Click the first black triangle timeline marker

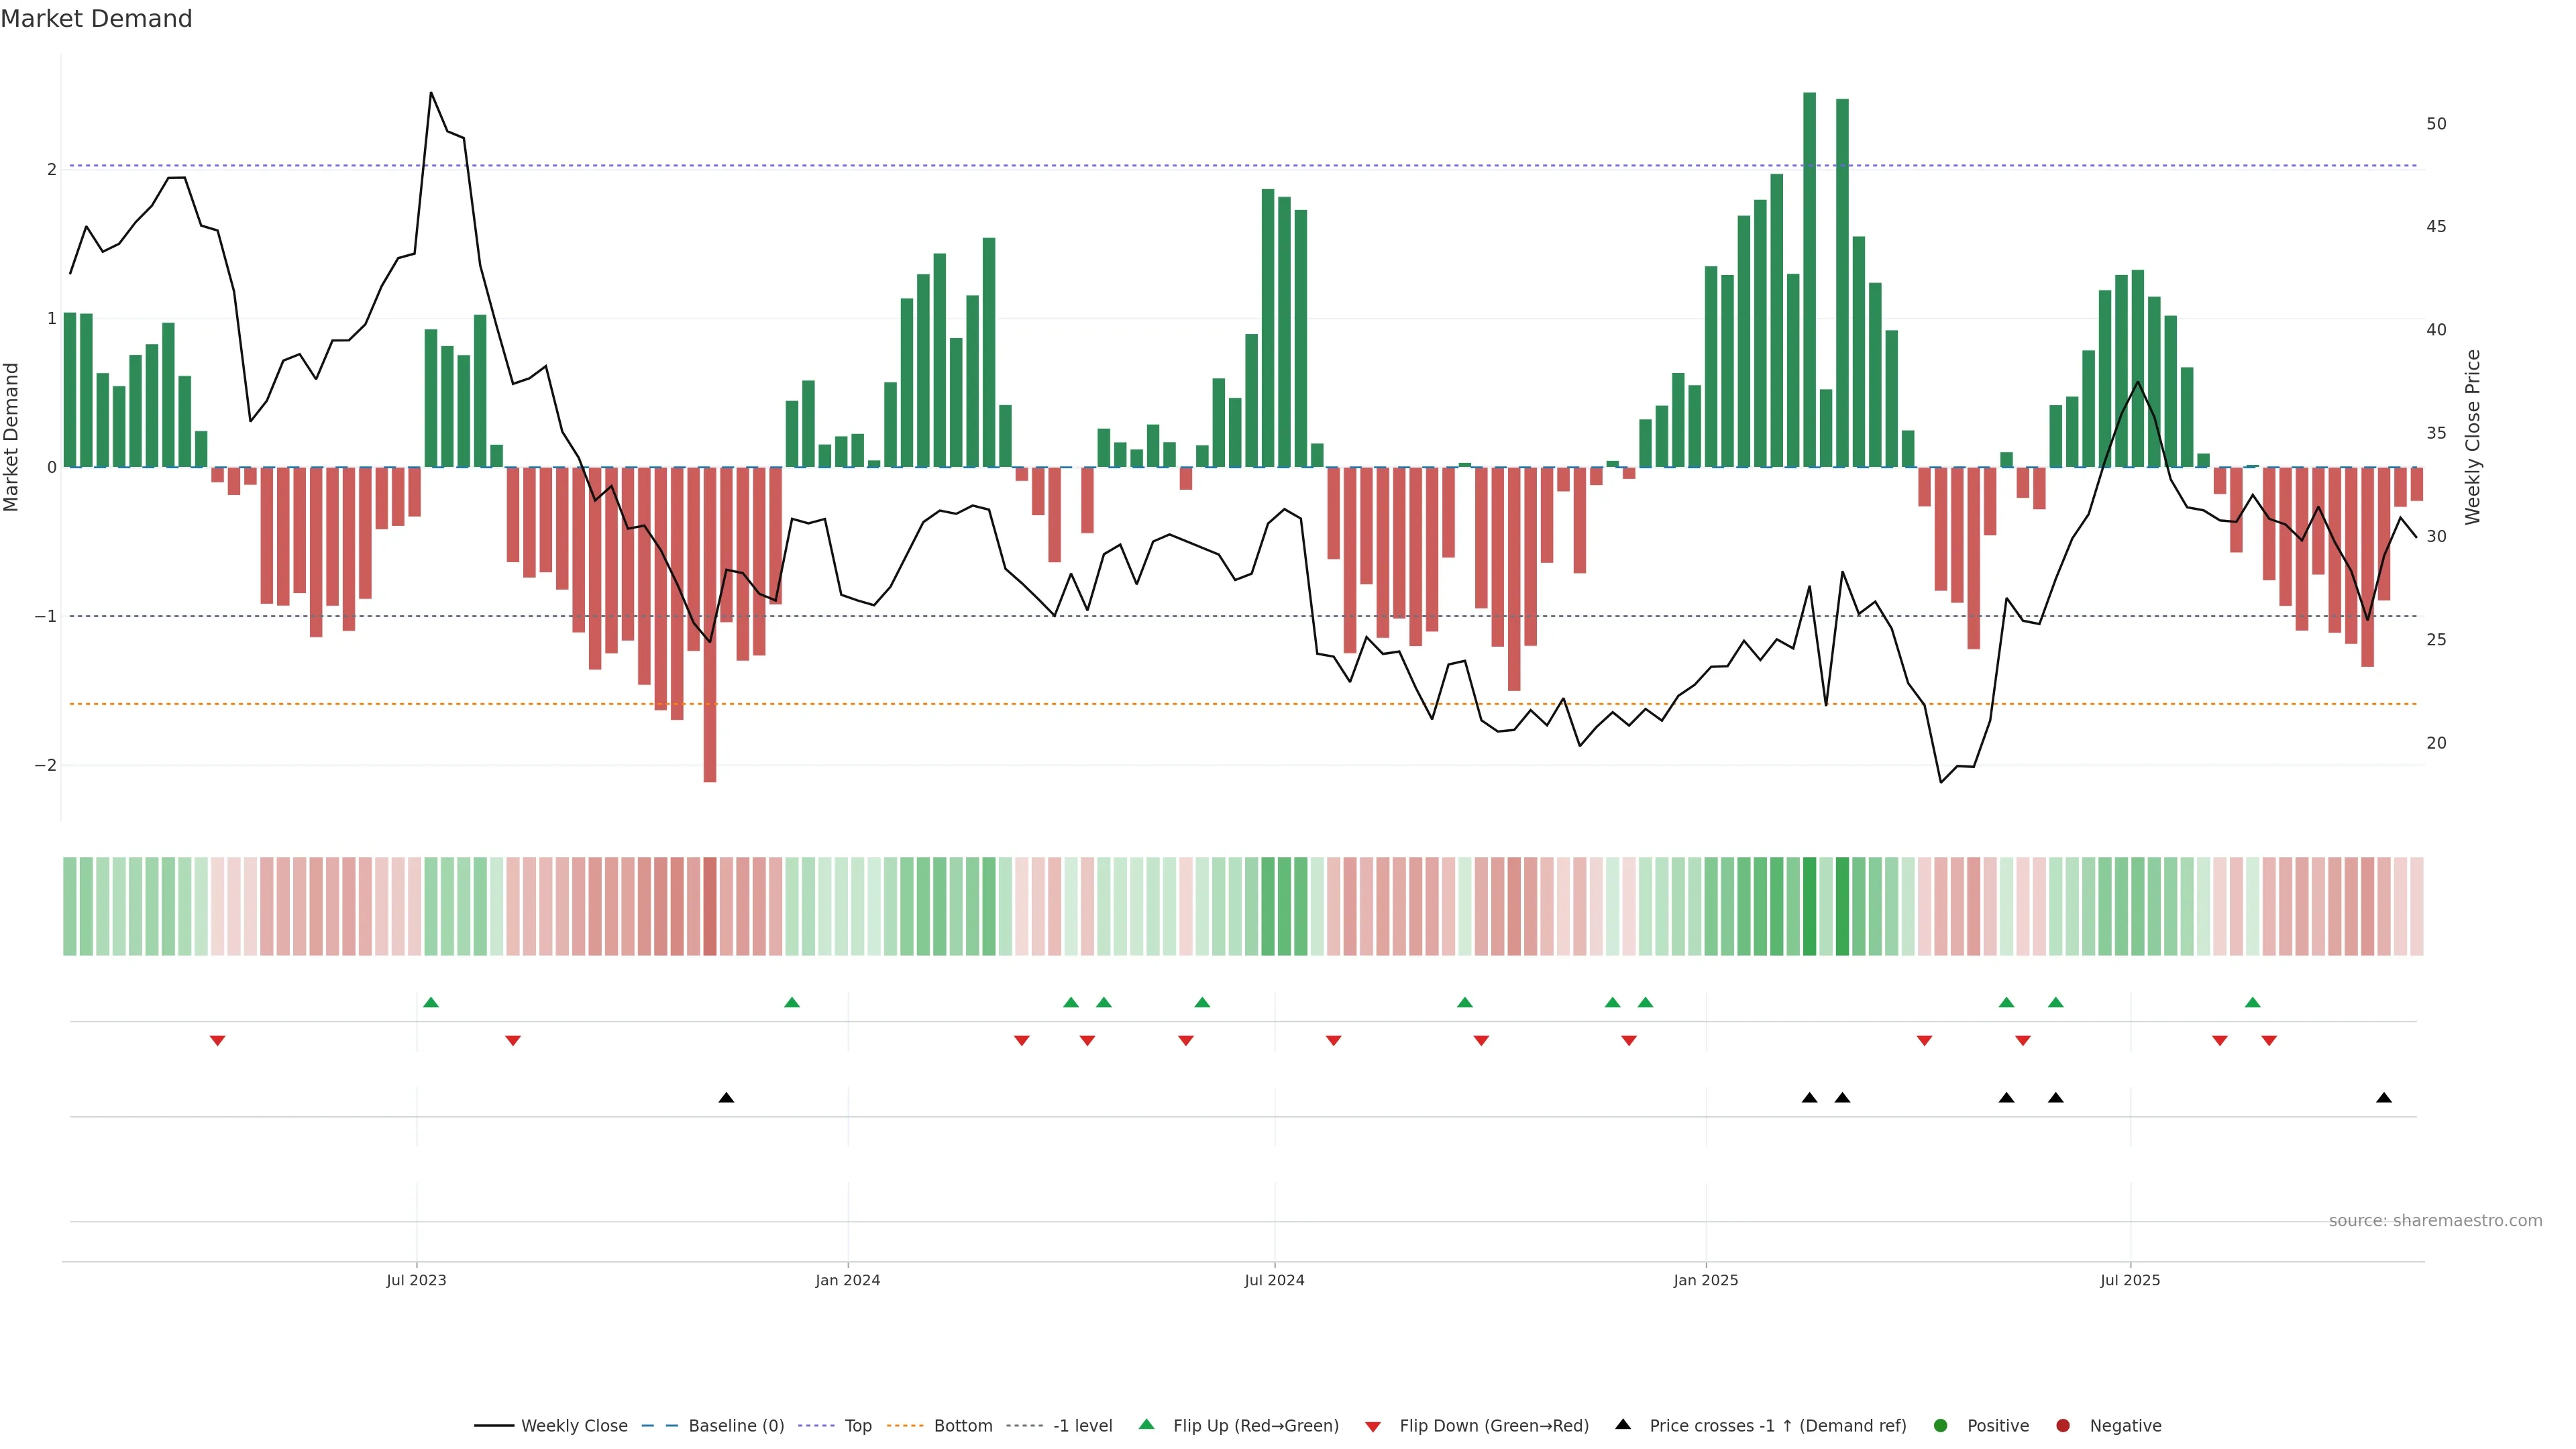[726, 1098]
